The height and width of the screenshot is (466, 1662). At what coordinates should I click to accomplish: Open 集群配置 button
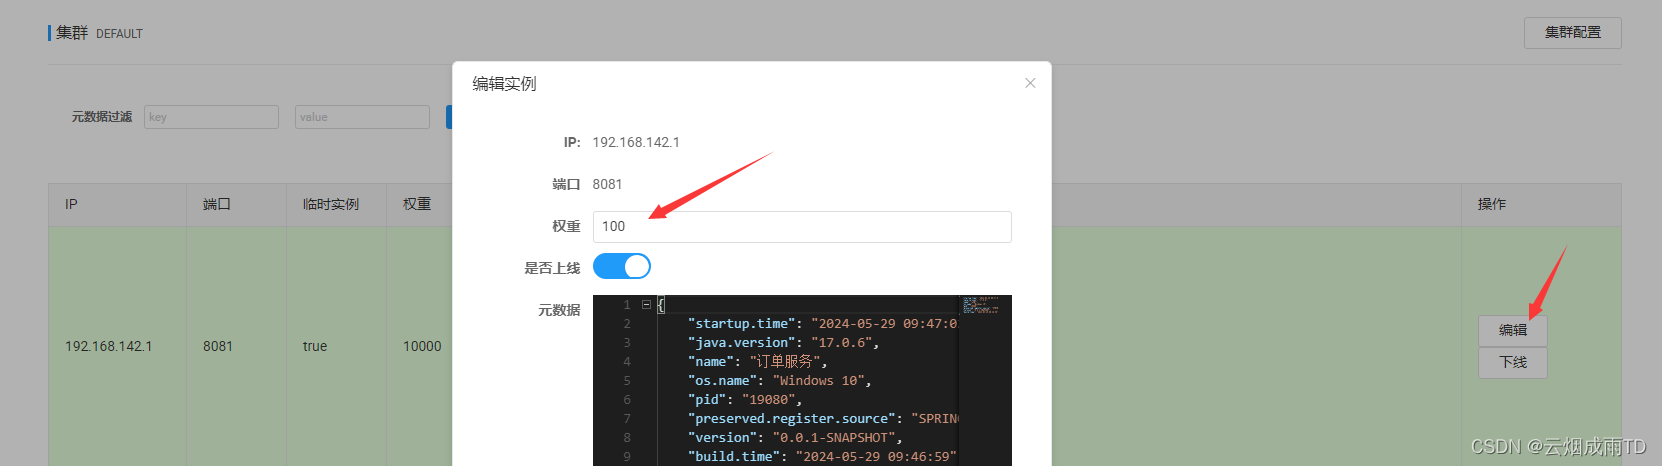pos(1572,33)
